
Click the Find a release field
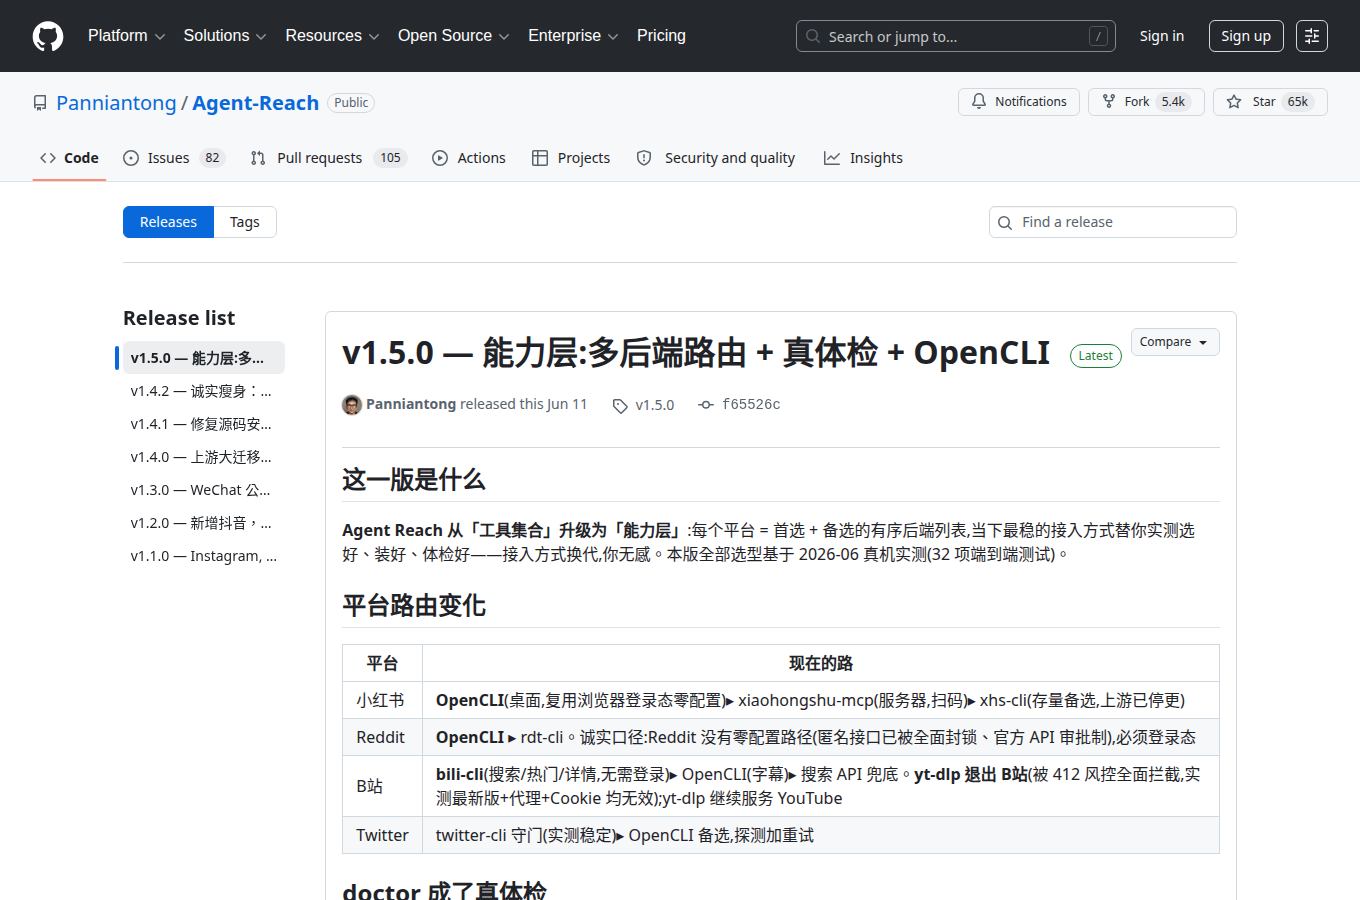point(1113,222)
